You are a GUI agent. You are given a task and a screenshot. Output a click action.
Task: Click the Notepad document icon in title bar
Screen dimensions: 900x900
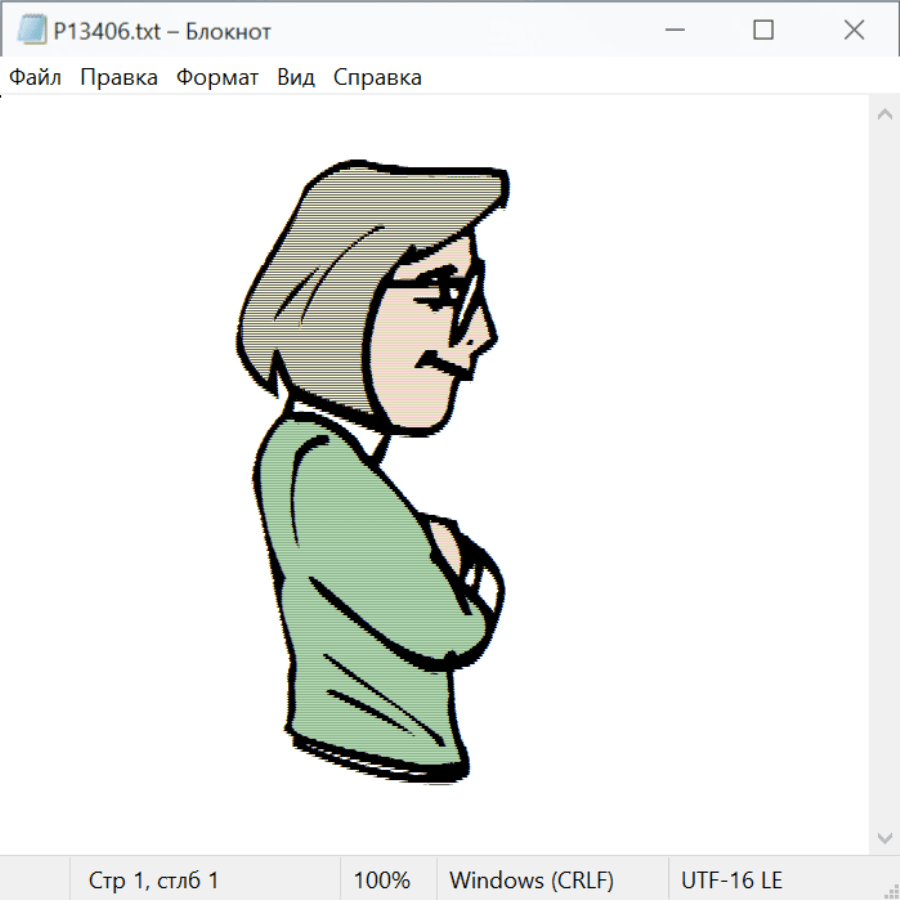31,31
